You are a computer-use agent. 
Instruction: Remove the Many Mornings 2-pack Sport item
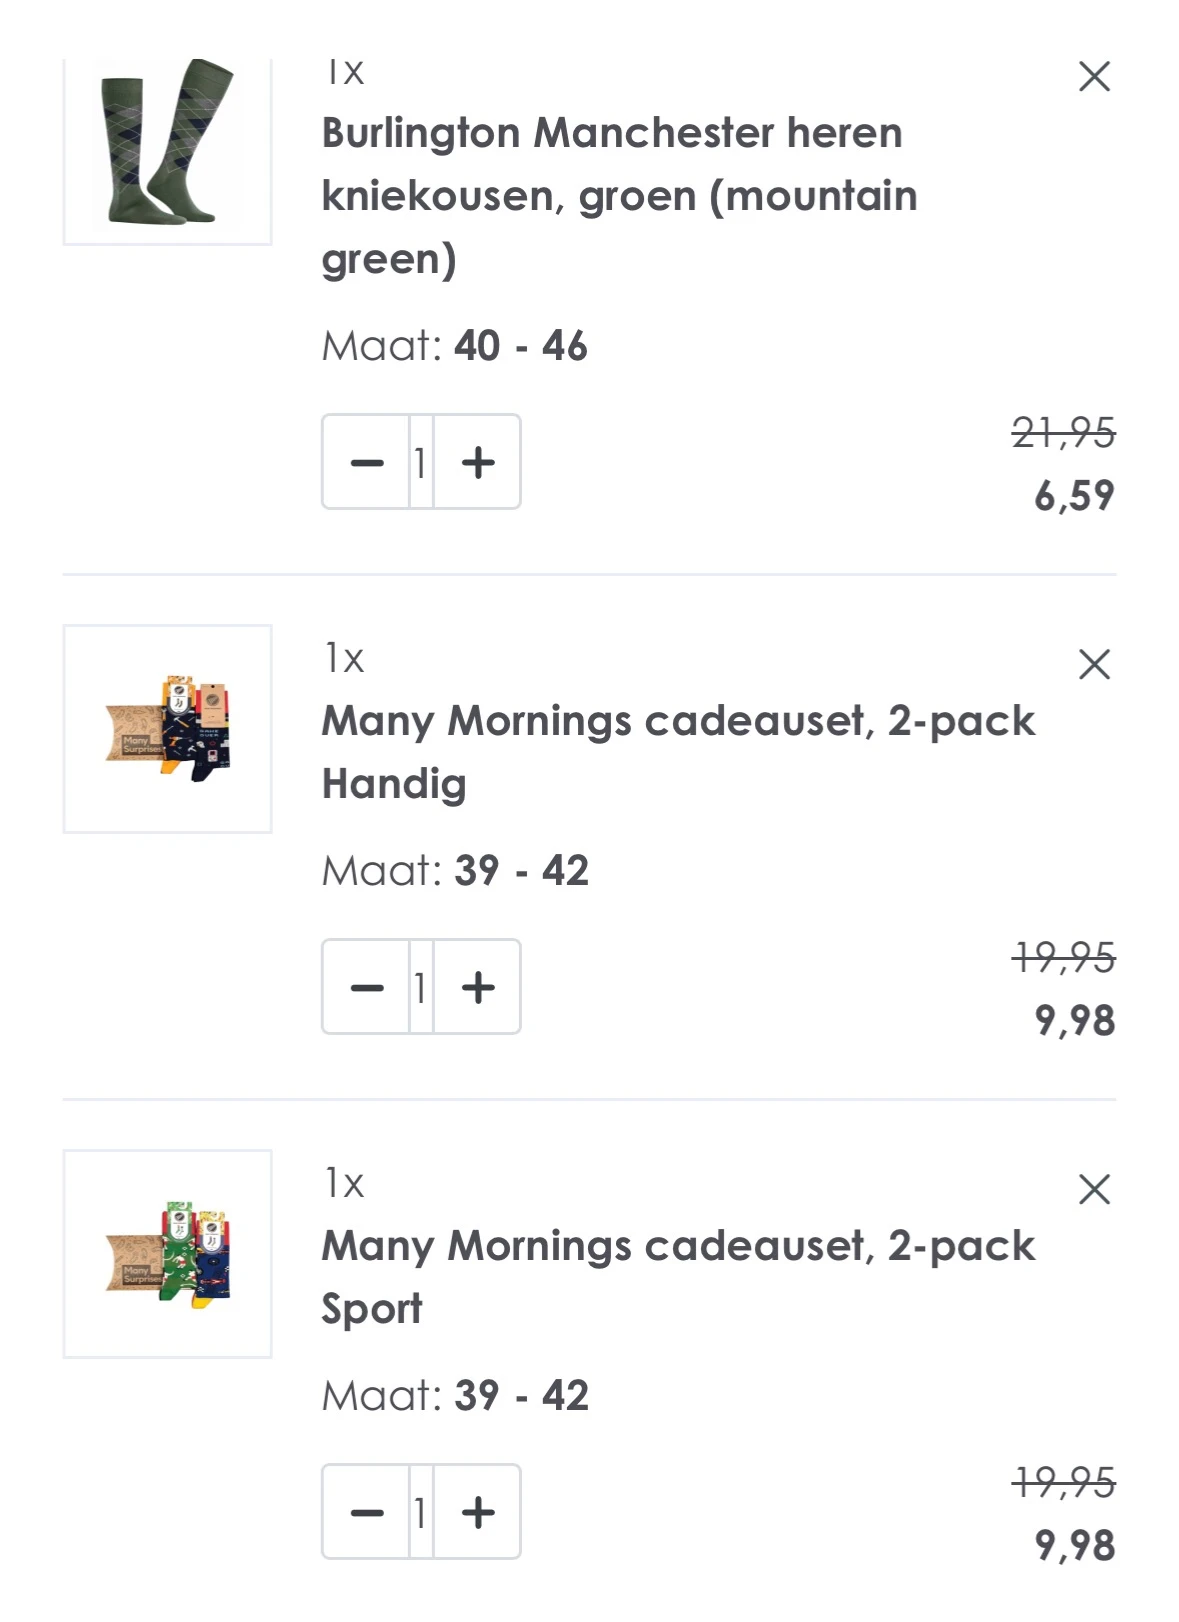click(x=1094, y=1188)
